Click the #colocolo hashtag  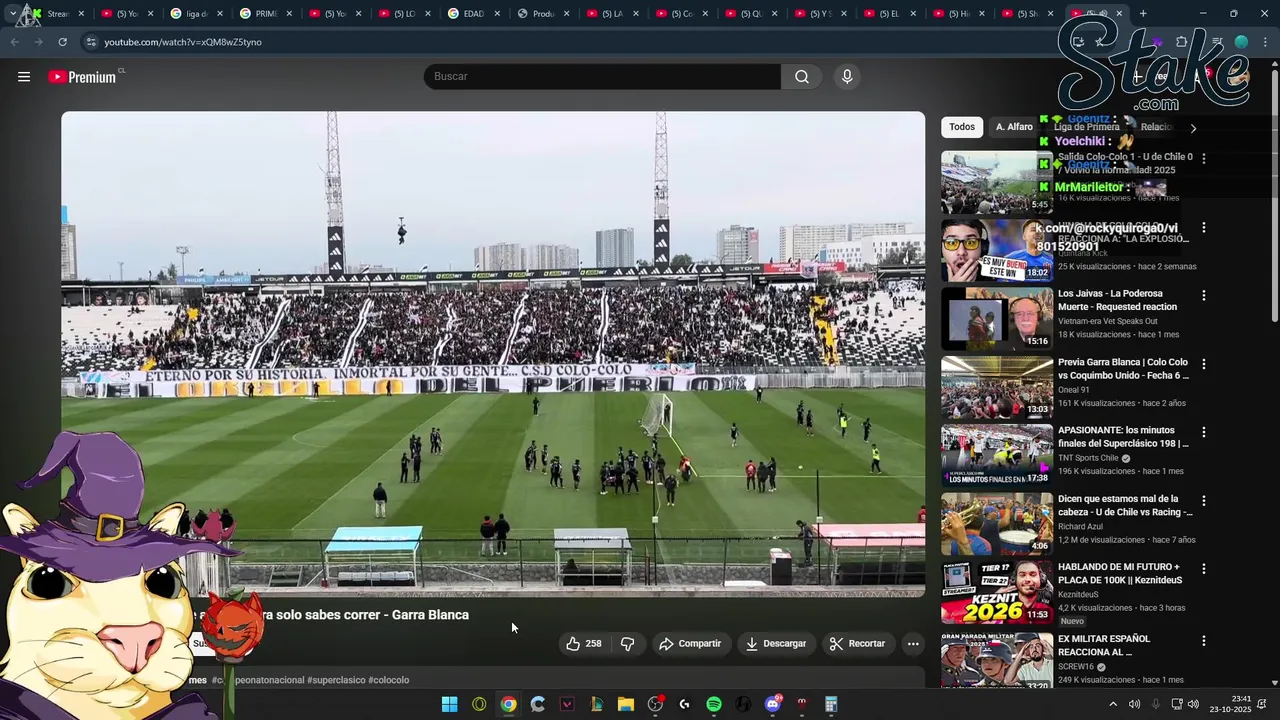(389, 680)
